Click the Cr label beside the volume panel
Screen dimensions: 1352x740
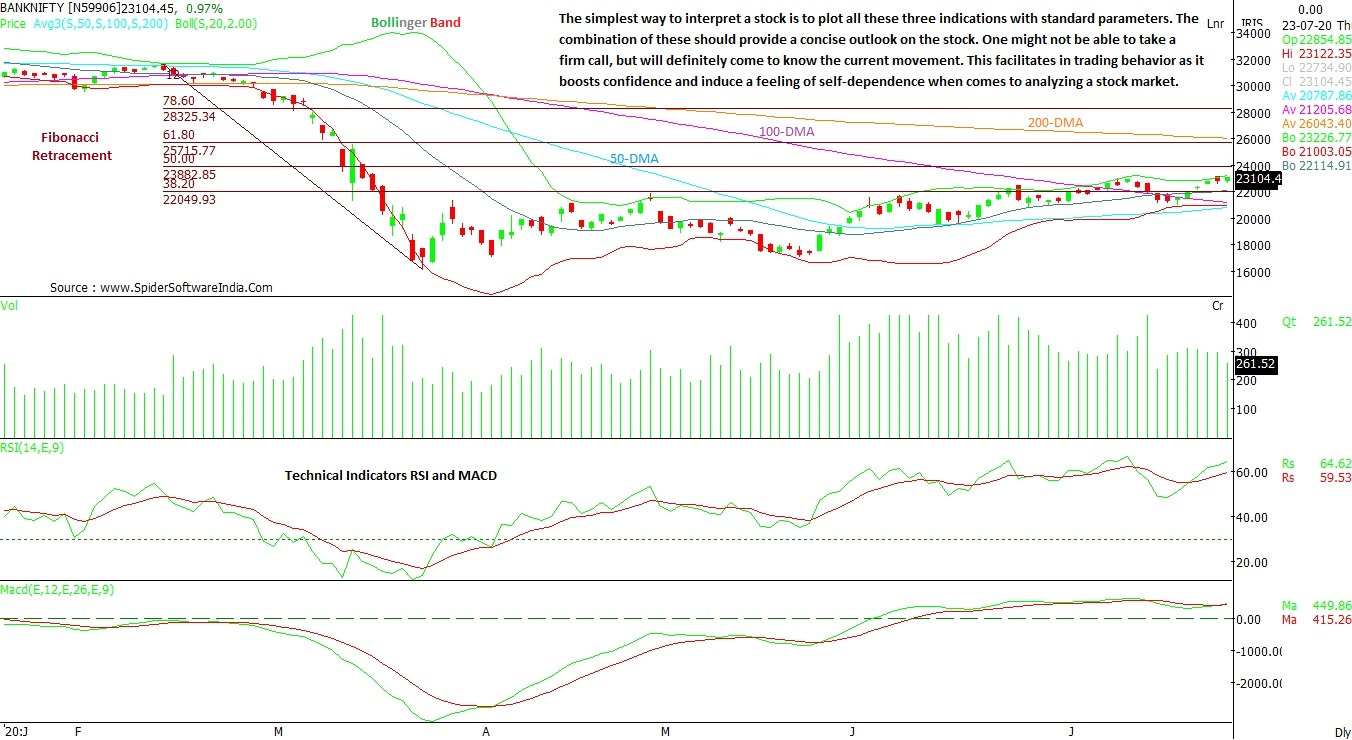coord(1217,305)
